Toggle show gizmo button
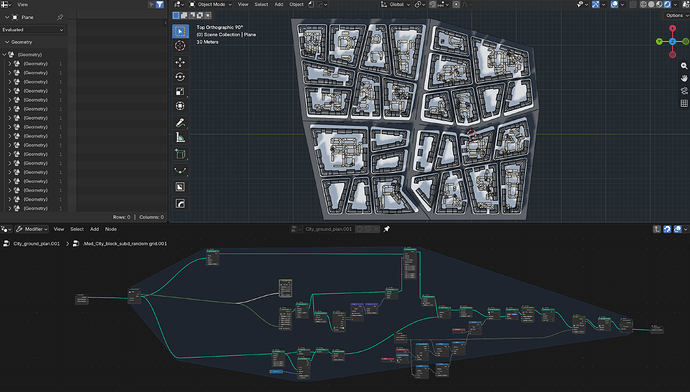The image size is (690, 392). click(596, 4)
